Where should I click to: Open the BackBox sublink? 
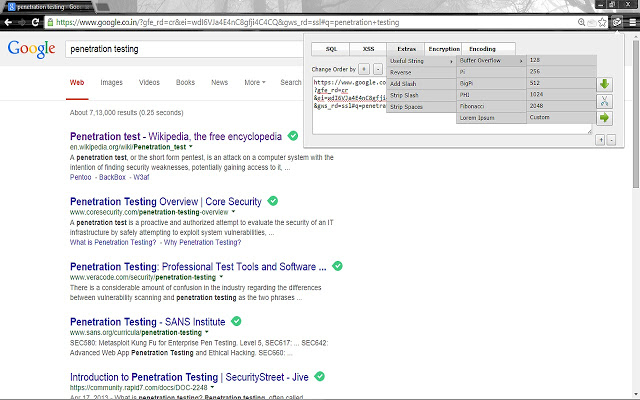click(112, 177)
